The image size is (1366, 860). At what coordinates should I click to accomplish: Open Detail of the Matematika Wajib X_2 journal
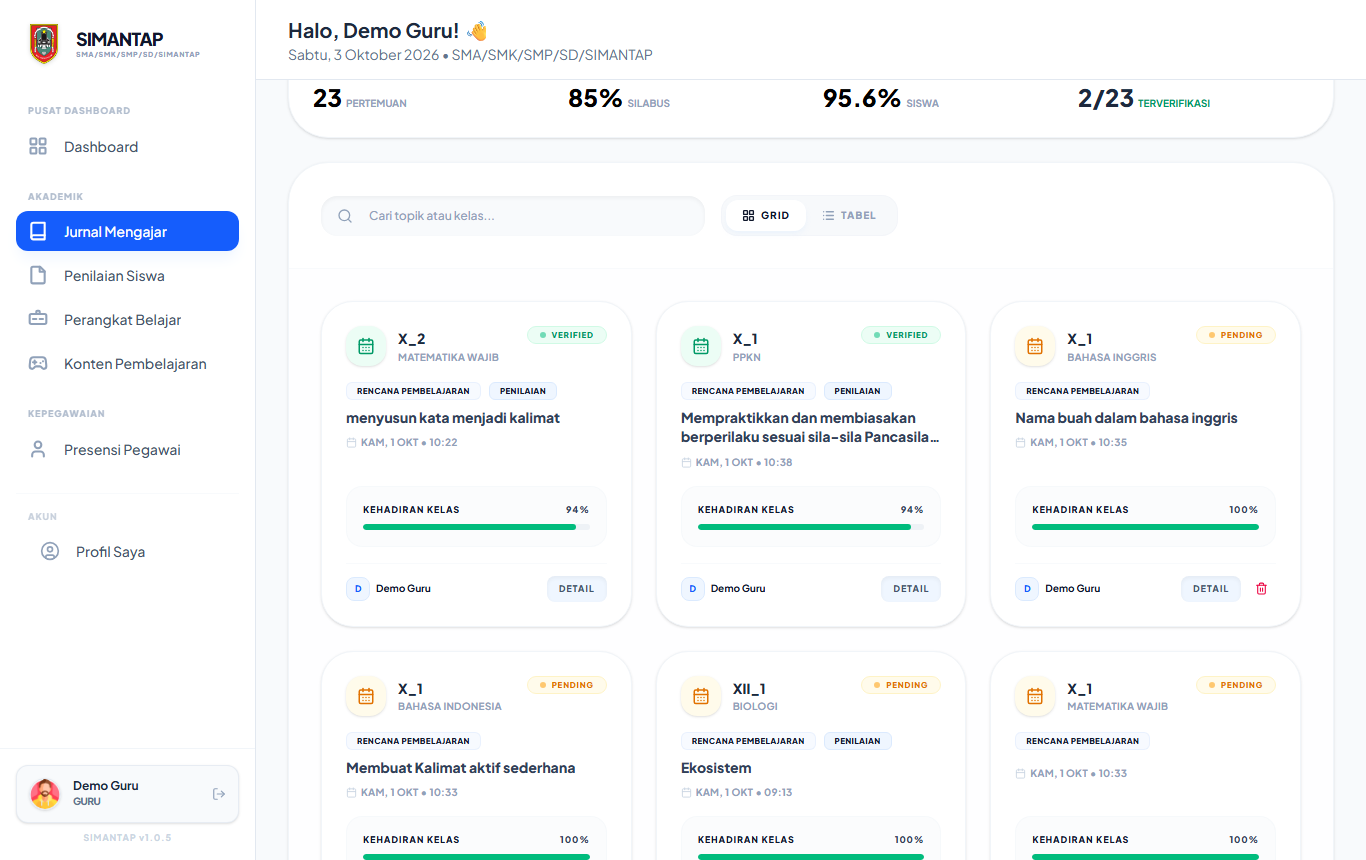(x=577, y=589)
